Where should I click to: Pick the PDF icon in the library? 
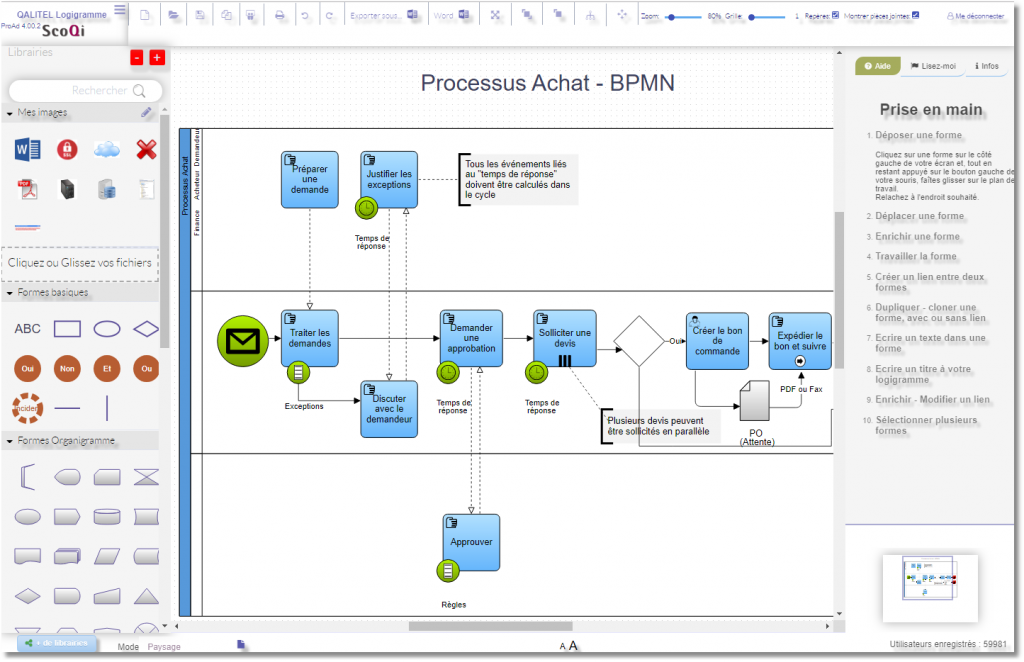[x=27, y=189]
